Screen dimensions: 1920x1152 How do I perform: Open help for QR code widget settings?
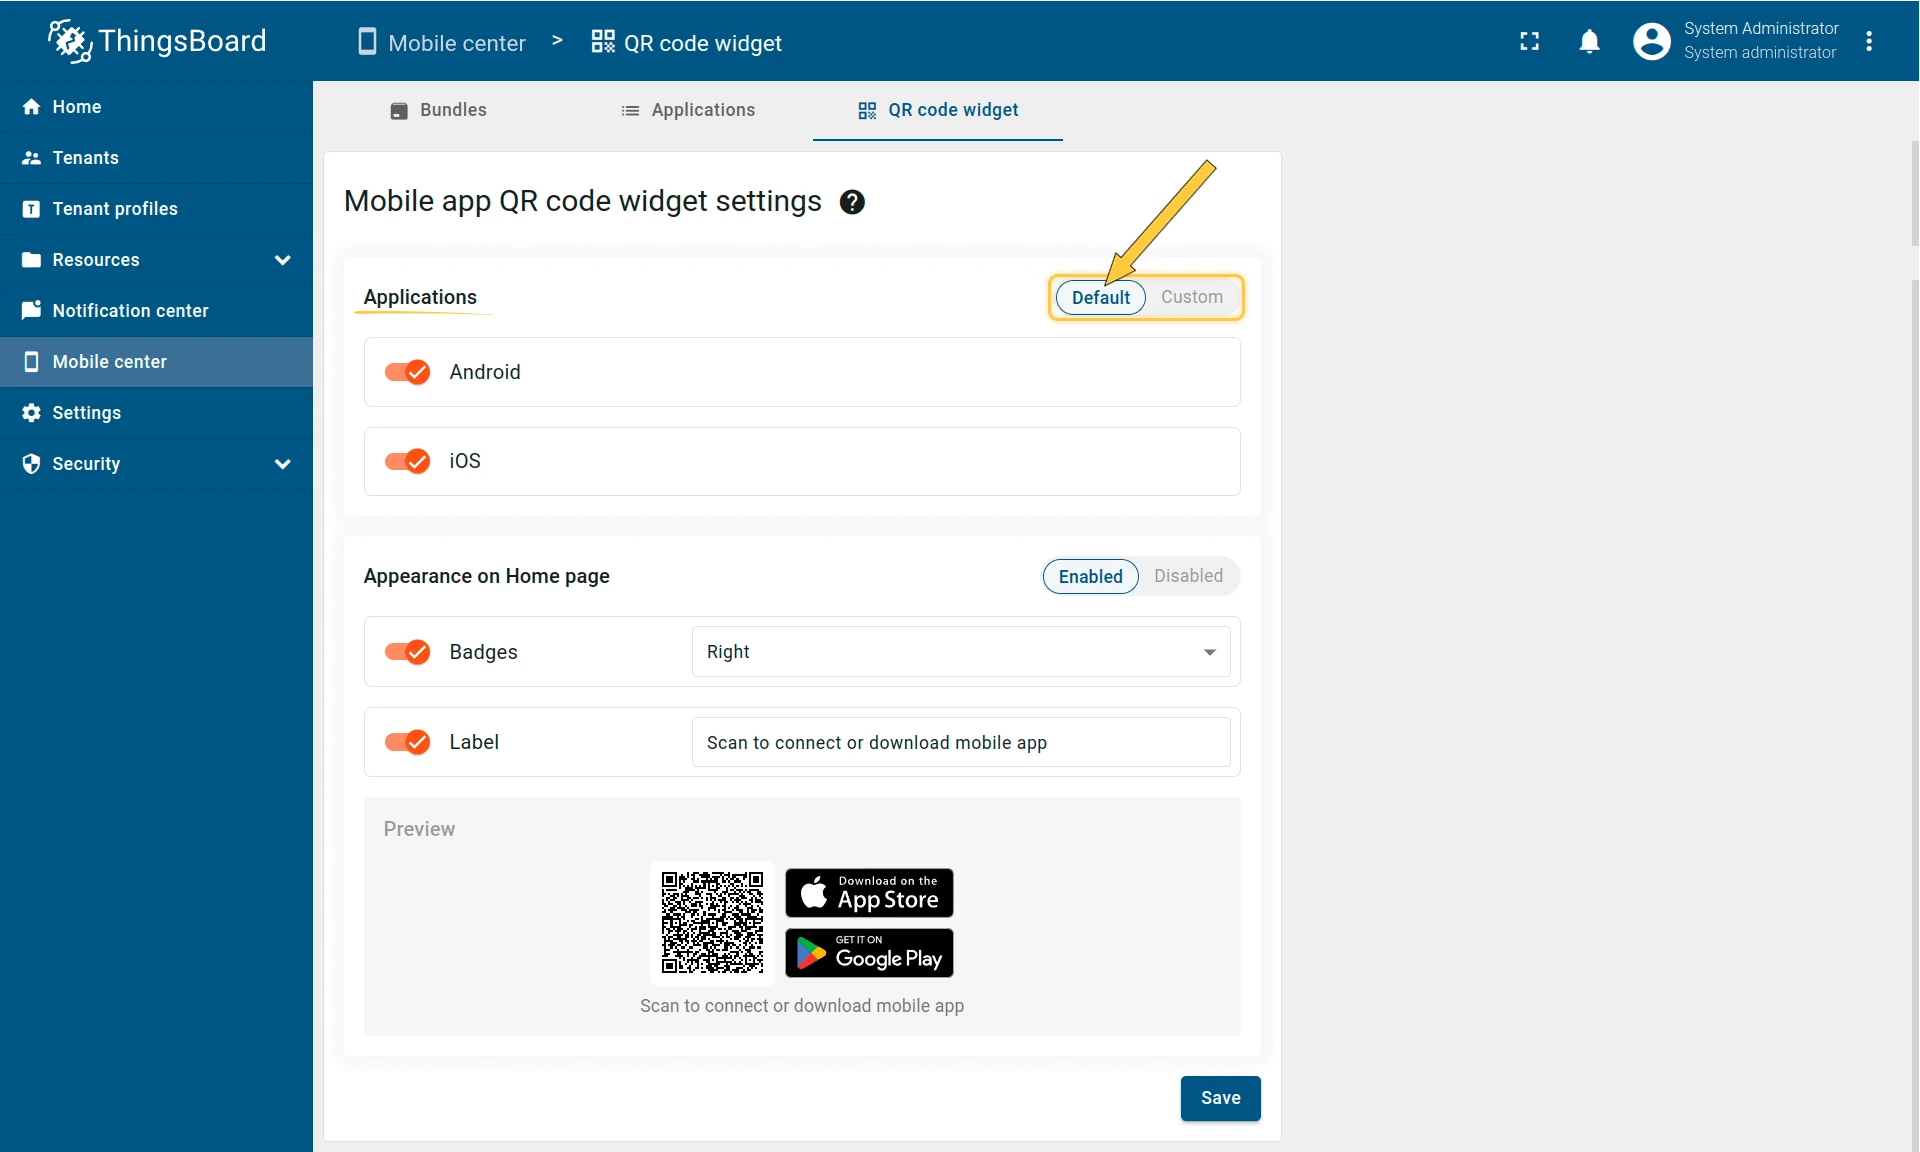[x=852, y=202]
